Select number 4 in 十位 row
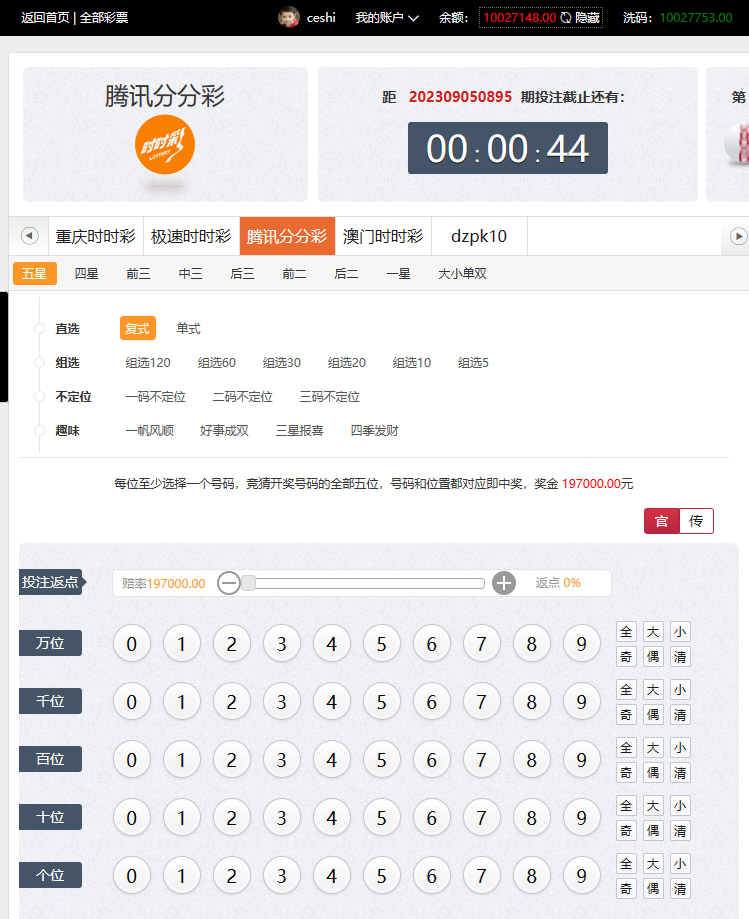 pyautogui.click(x=332, y=818)
